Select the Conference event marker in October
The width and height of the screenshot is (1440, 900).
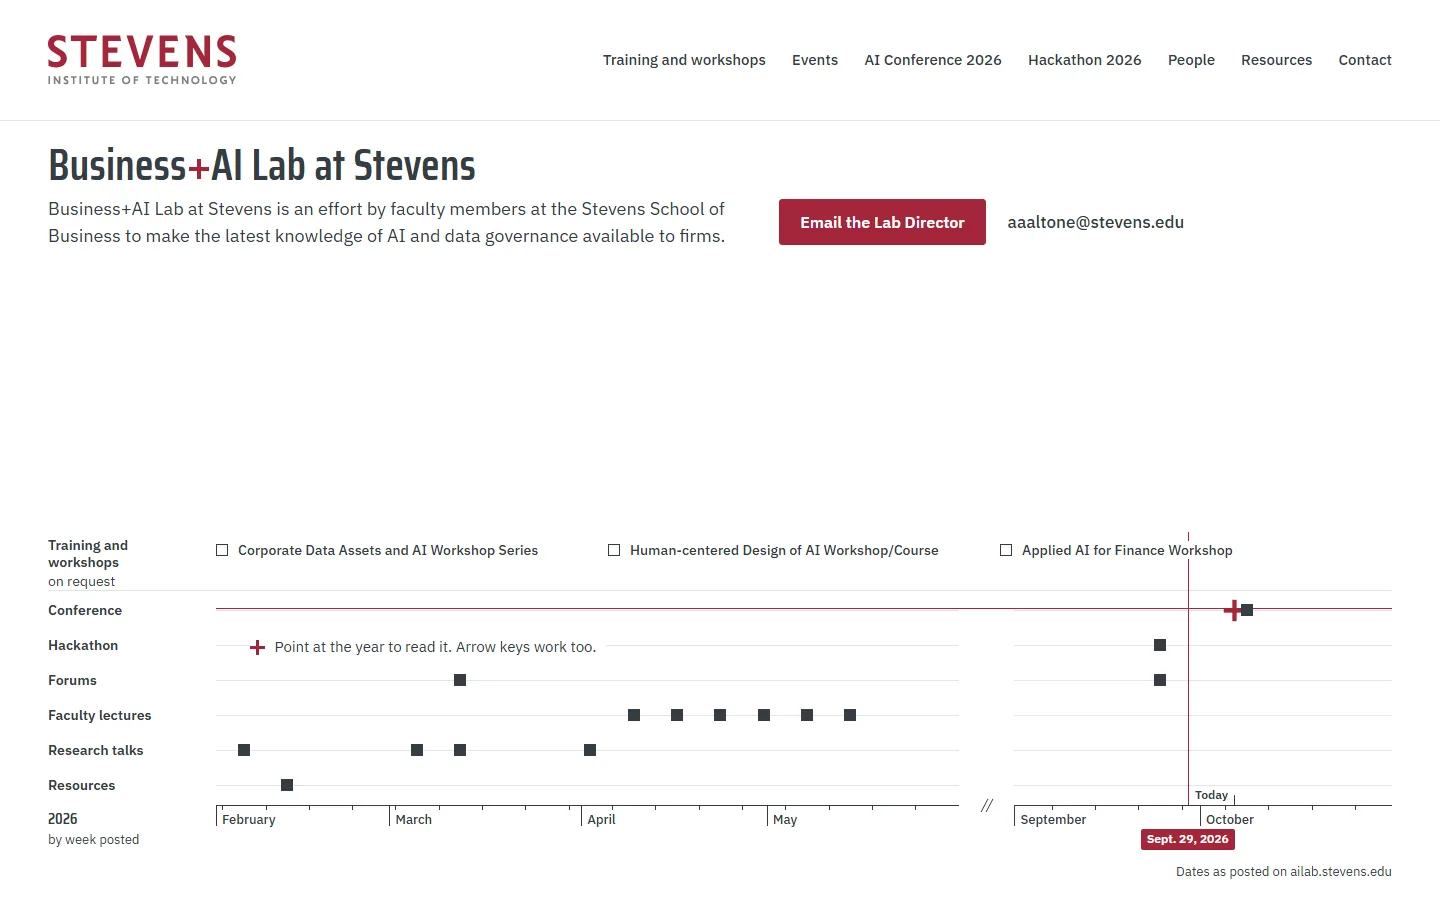click(1247, 610)
